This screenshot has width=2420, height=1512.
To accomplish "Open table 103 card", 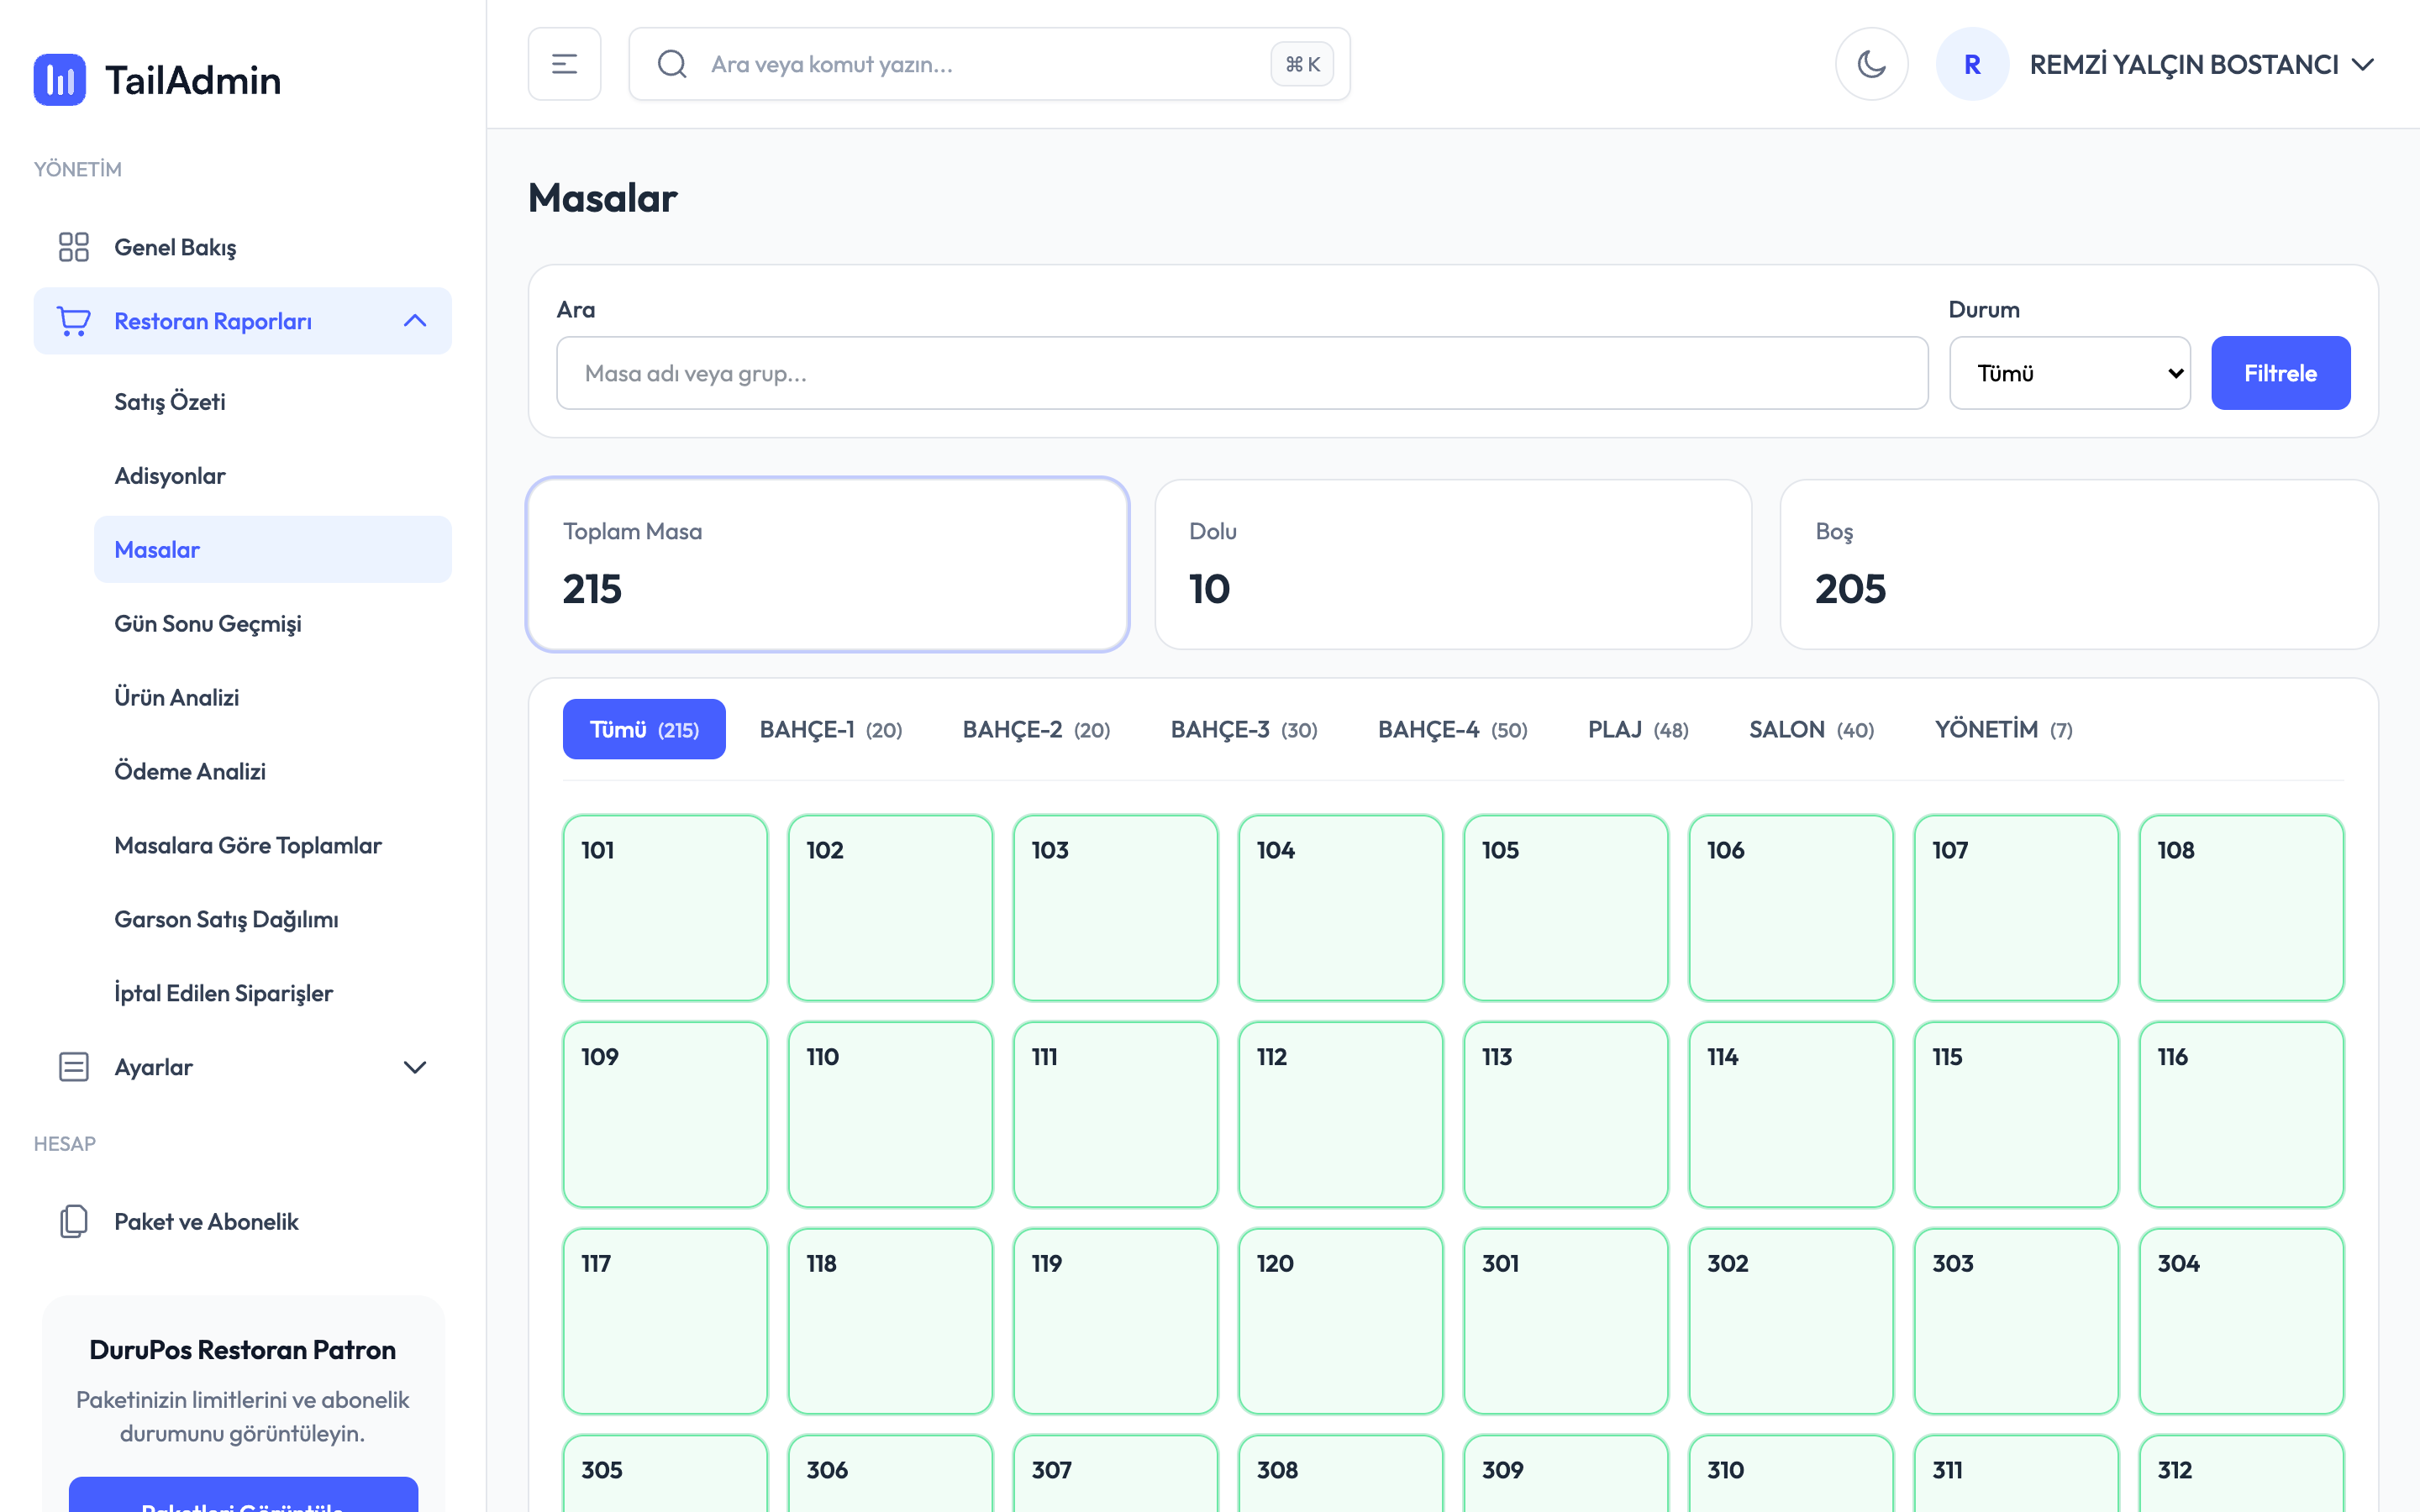I will click(x=1116, y=908).
